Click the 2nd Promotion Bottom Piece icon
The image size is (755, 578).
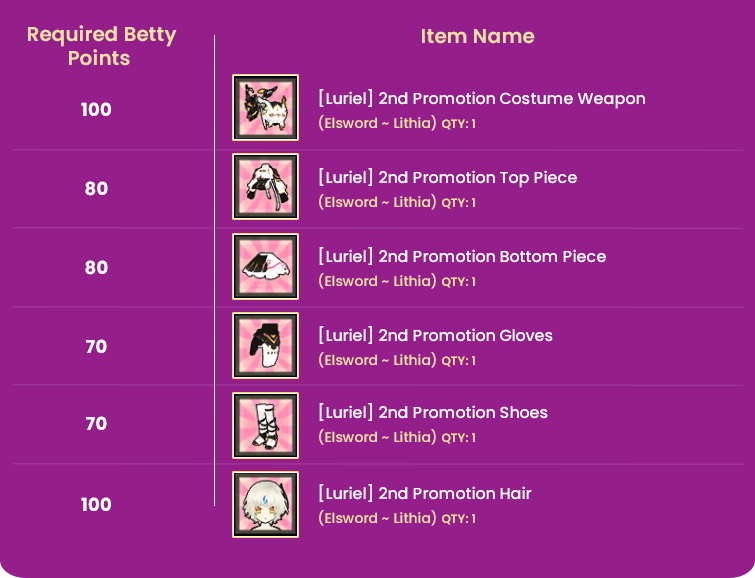click(265, 267)
